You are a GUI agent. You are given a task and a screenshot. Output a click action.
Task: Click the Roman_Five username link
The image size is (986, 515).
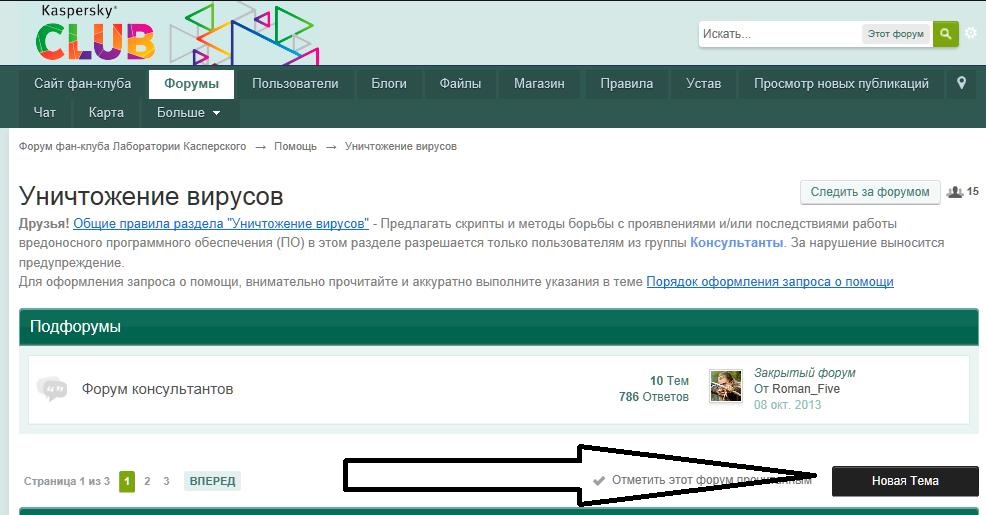pyautogui.click(x=806, y=389)
